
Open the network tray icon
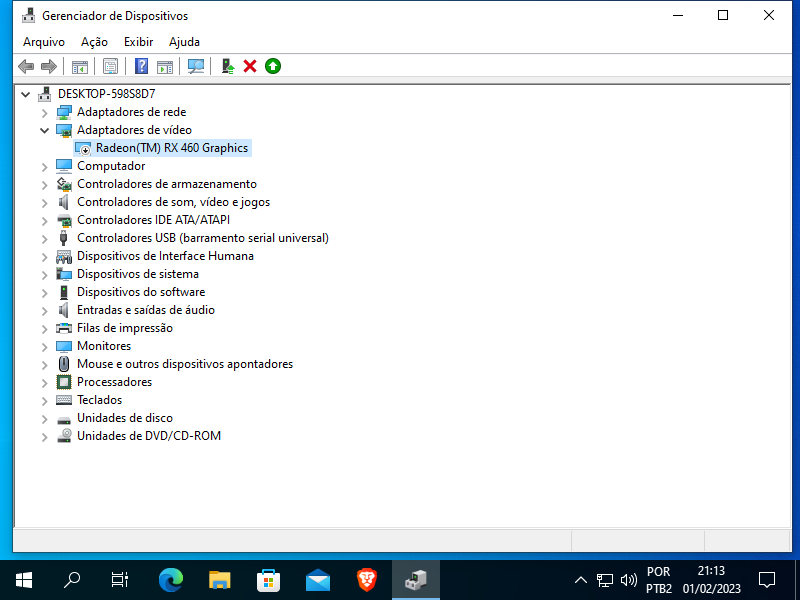point(605,580)
